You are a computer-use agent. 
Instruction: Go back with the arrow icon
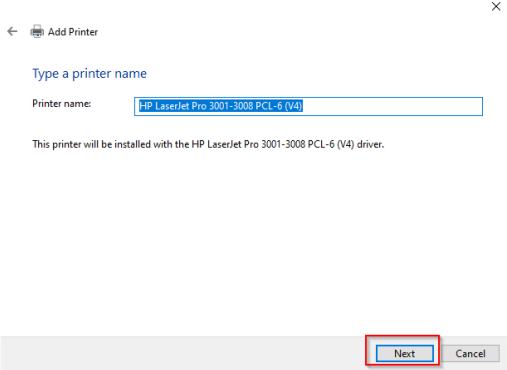click(12, 32)
